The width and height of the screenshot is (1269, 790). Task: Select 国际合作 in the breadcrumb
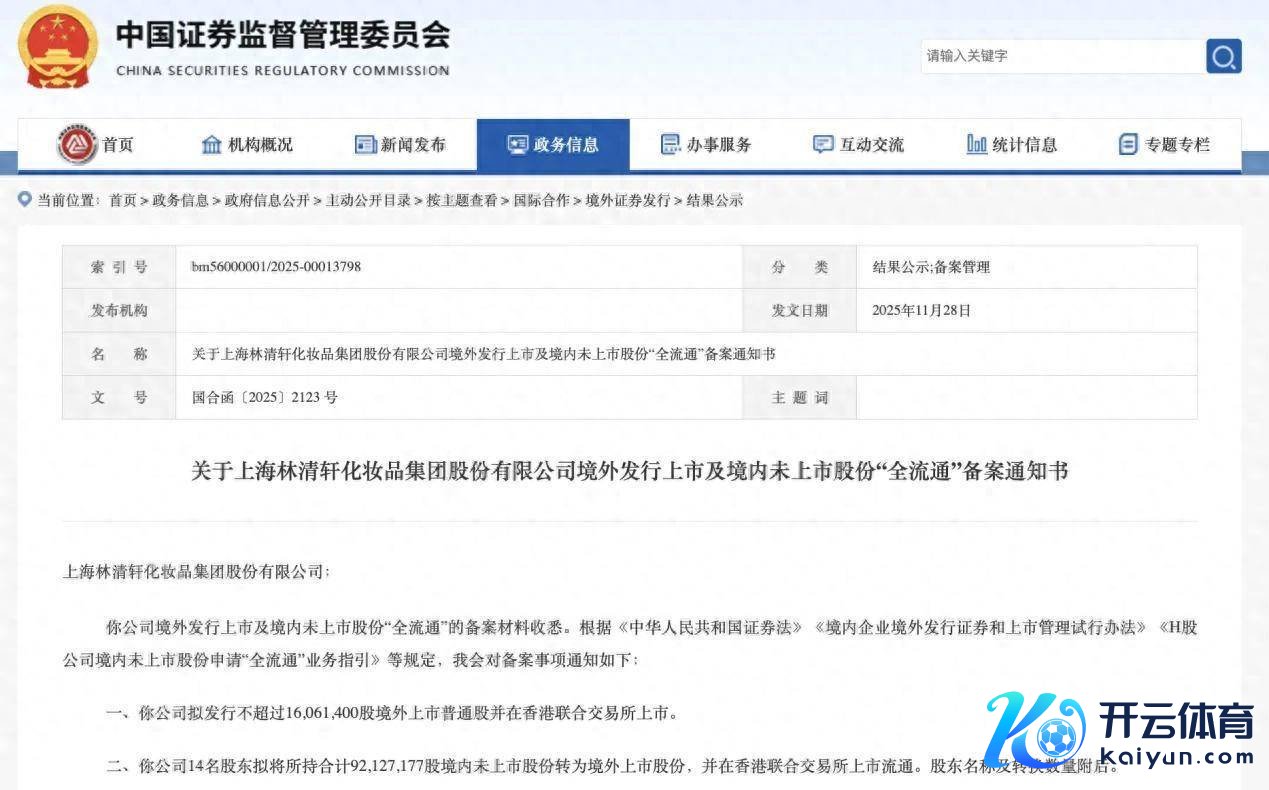coord(541,200)
